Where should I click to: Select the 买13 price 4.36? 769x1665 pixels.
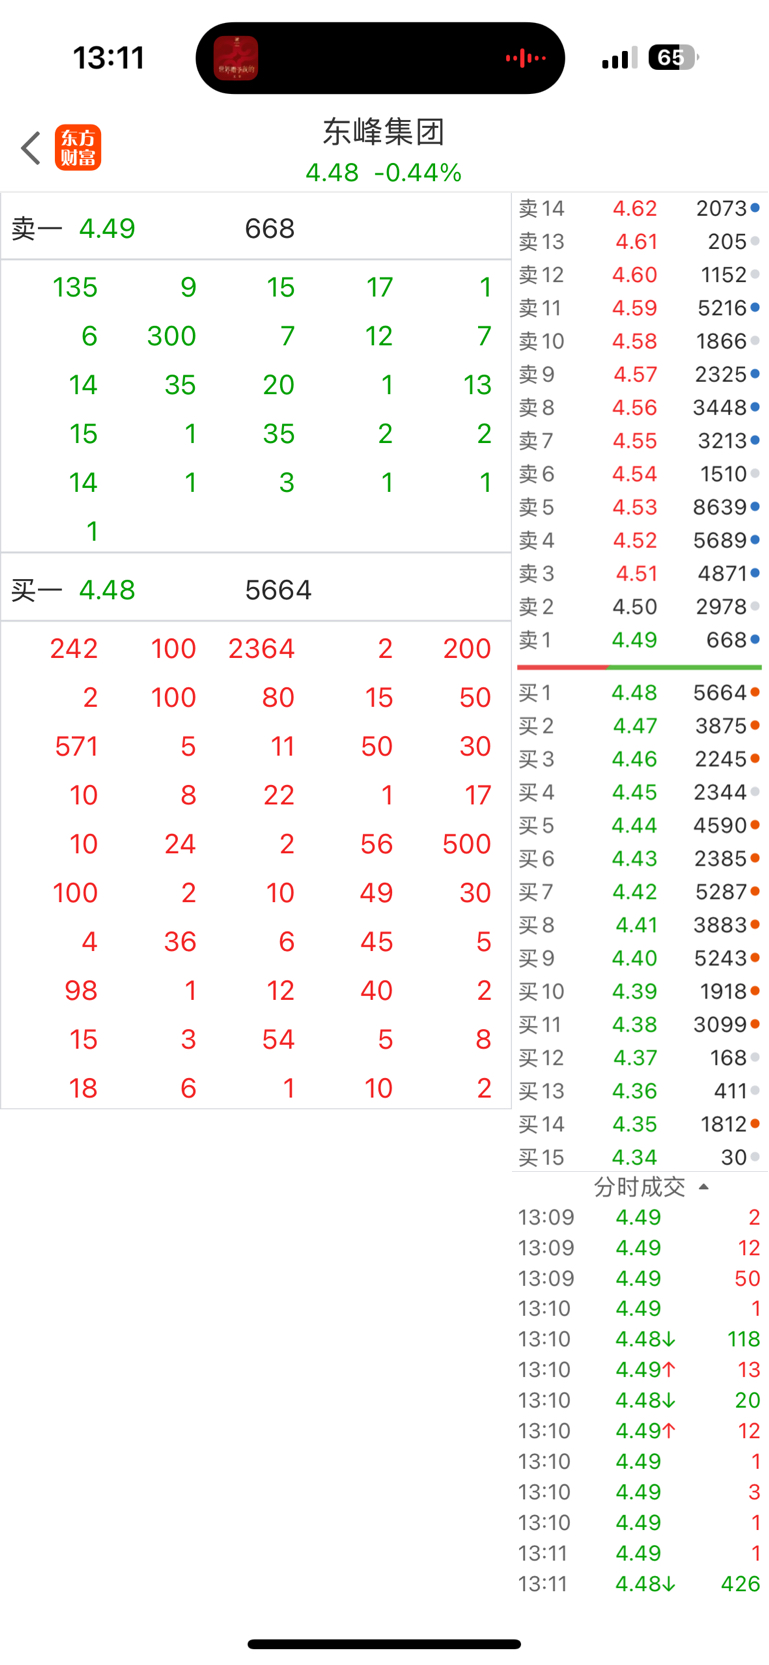[x=635, y=1091]
